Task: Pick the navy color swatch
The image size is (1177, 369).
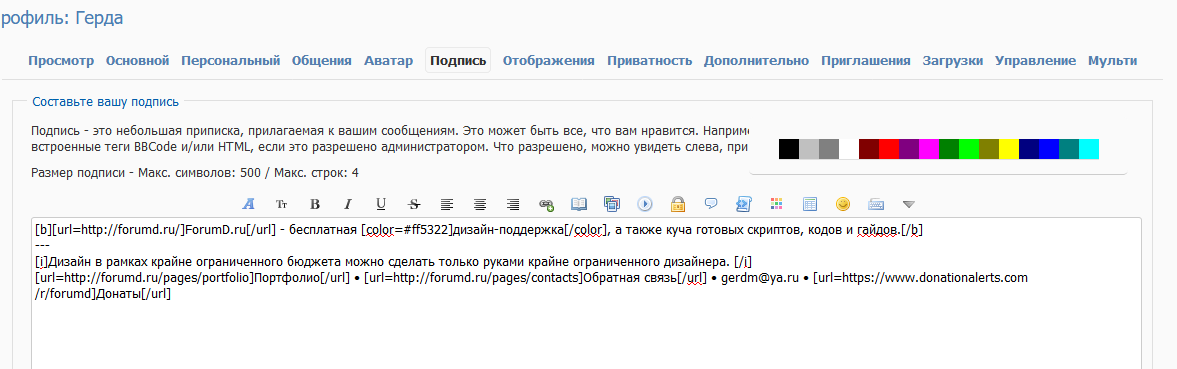Action: pyautogui.click(x=1029, y=148)
